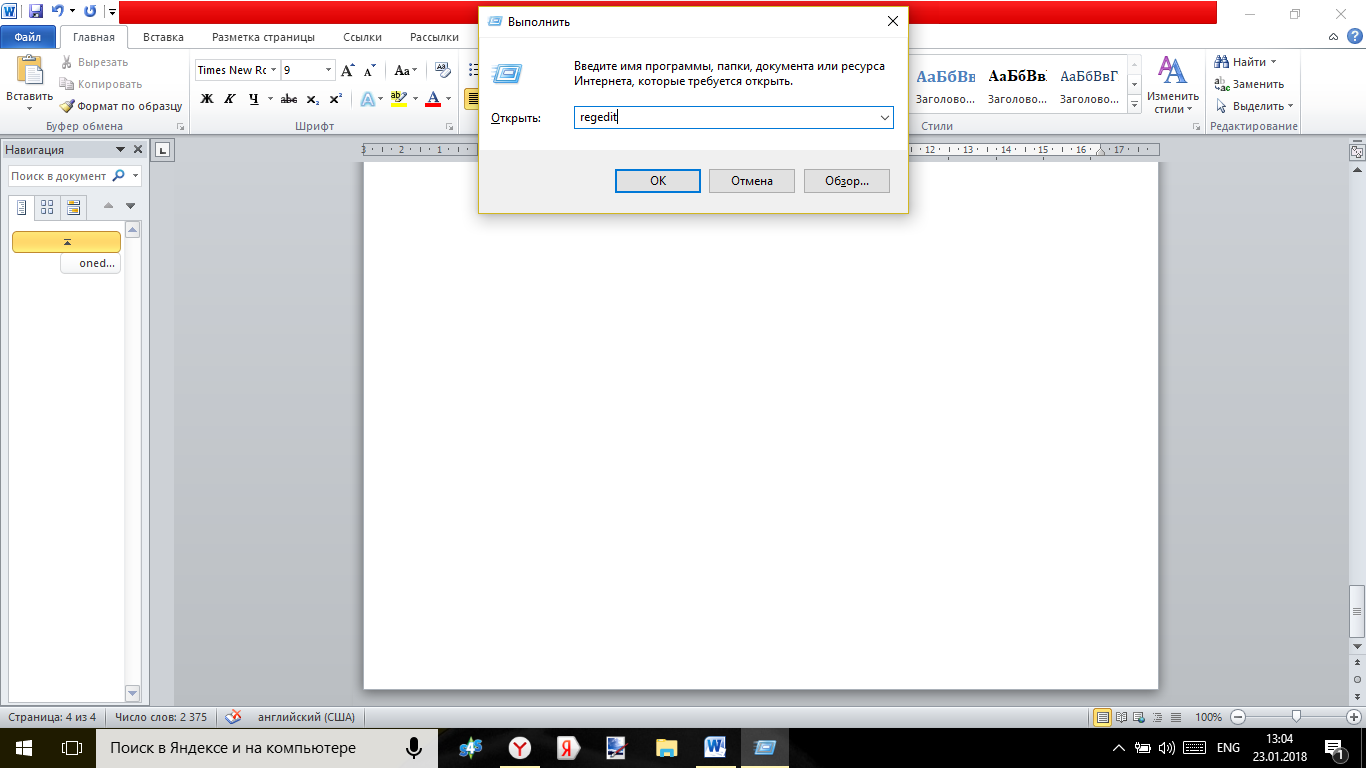Click the navigation document search field
Image resolution: width=1366 pixels, height=768 pixels.
point(60,176)
